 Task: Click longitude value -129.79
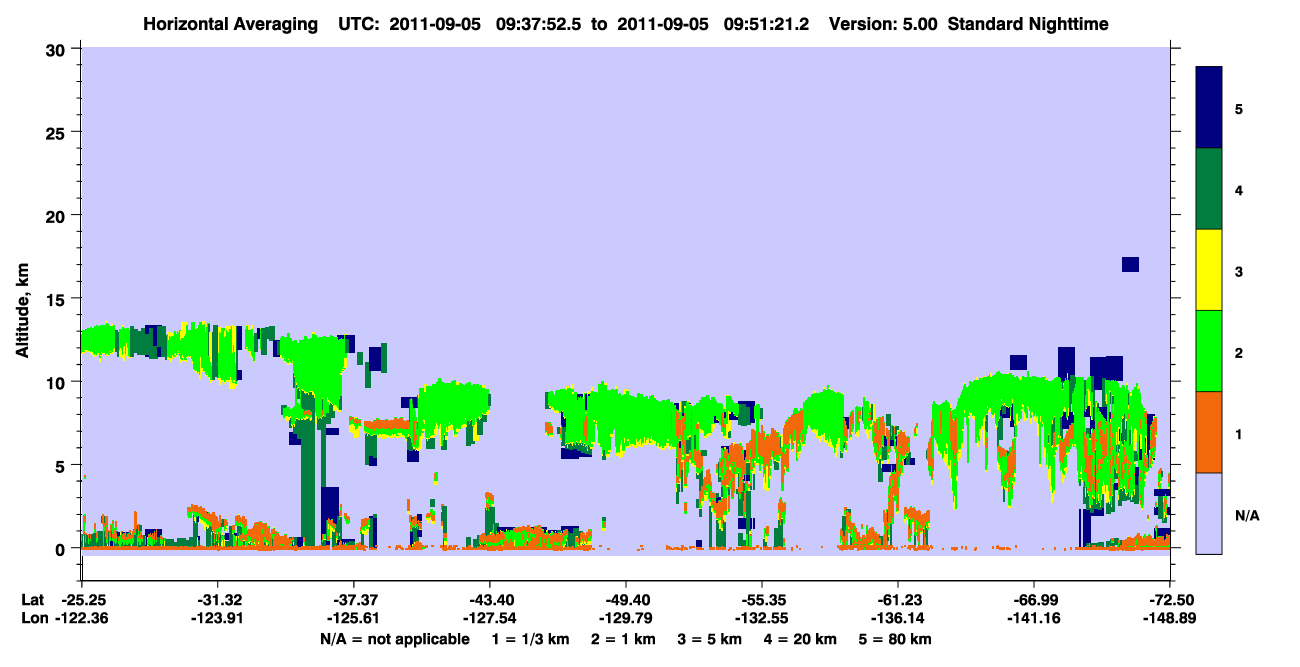[x=625, y=618]
